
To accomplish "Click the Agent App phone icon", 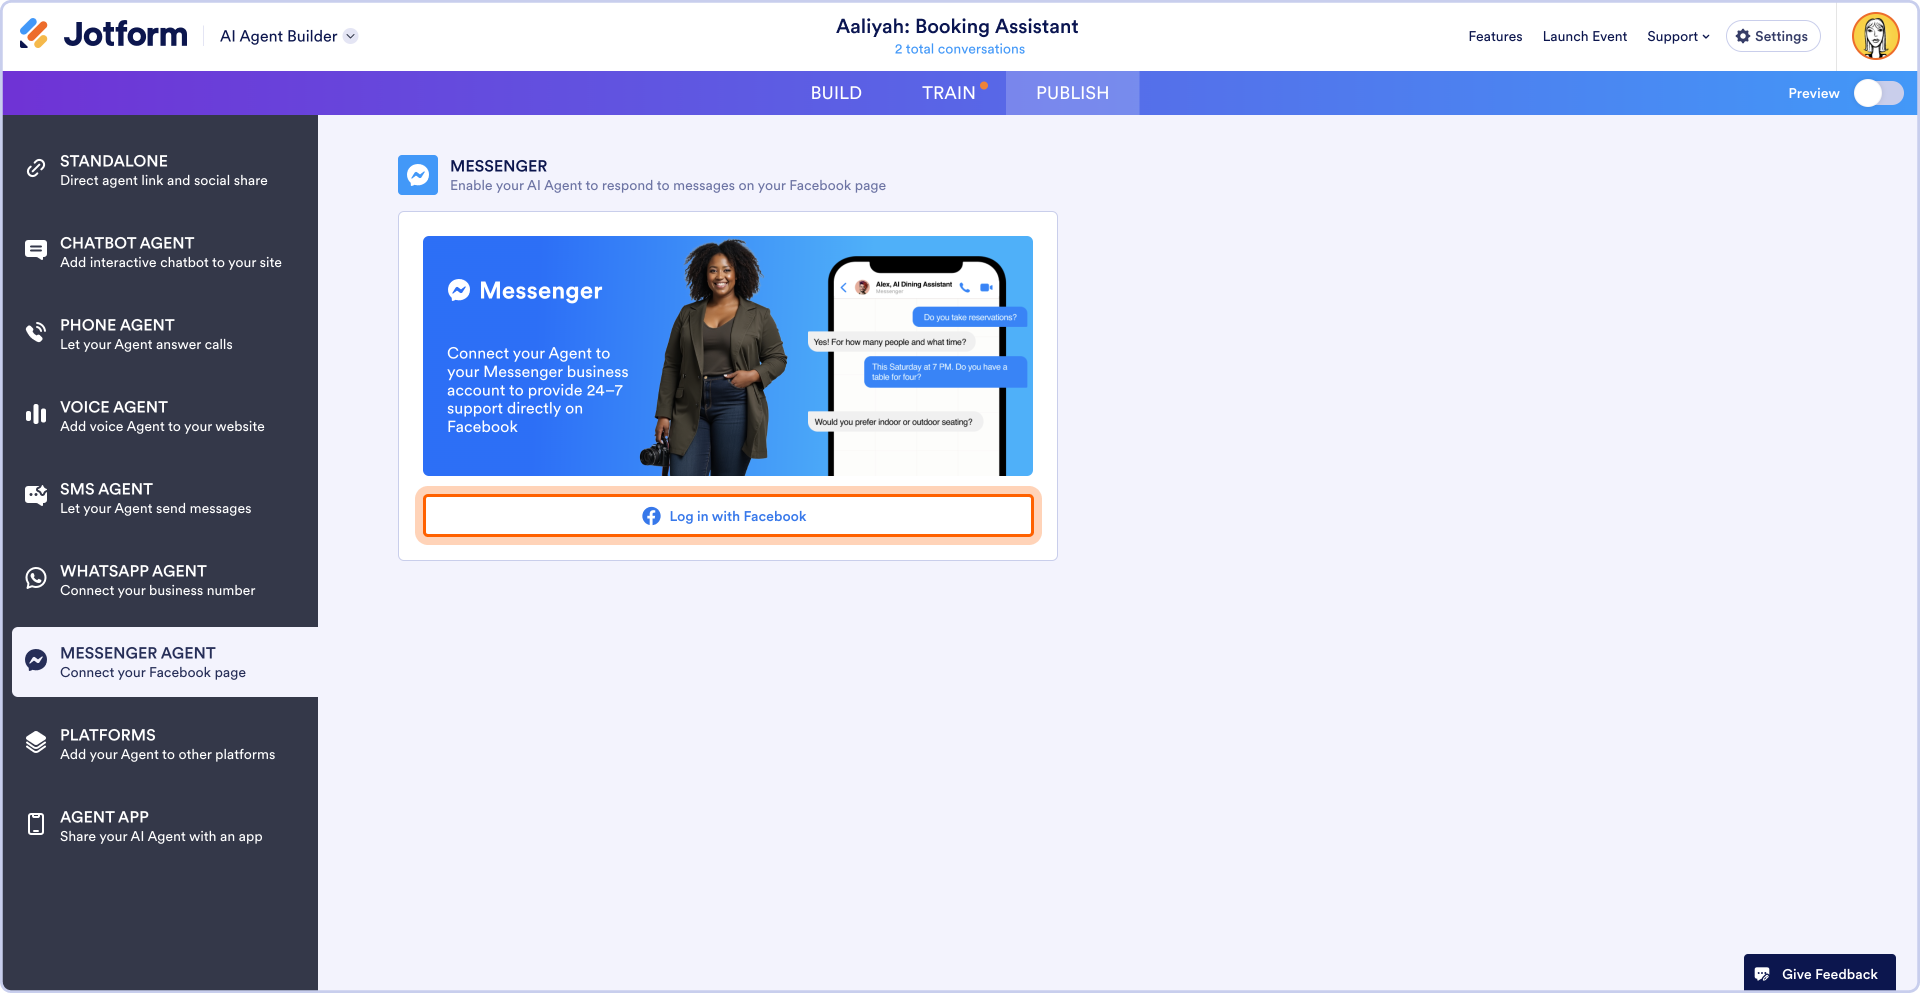I will (36, 824).
